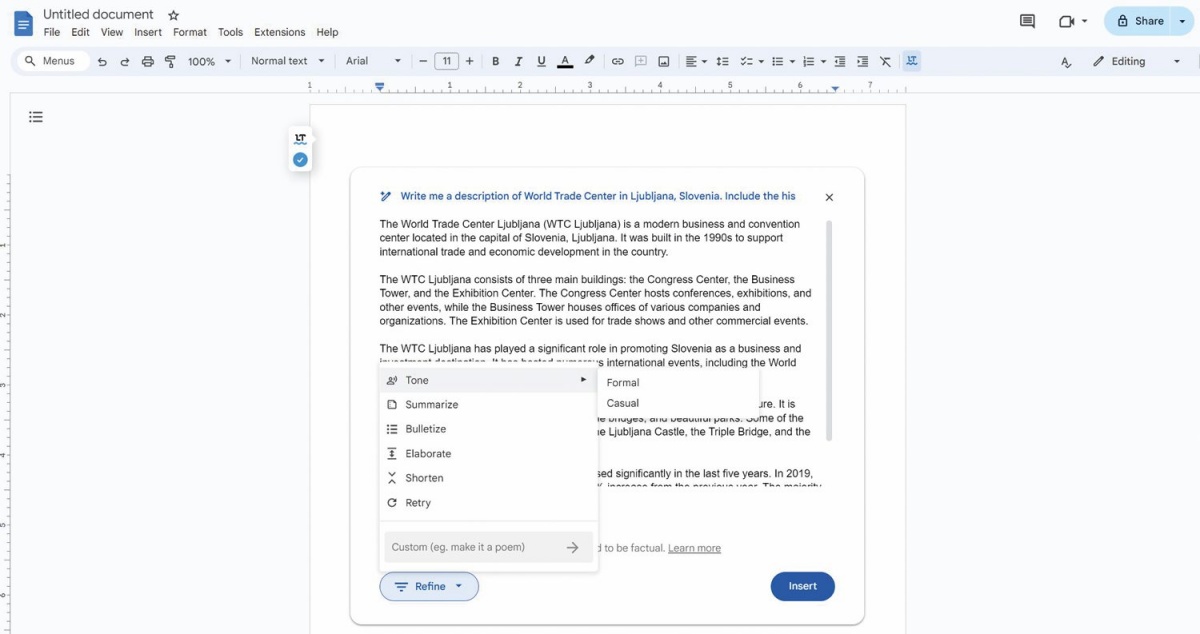Open the Tools menu
The image size is (1200, 634).
pos(230,32)
